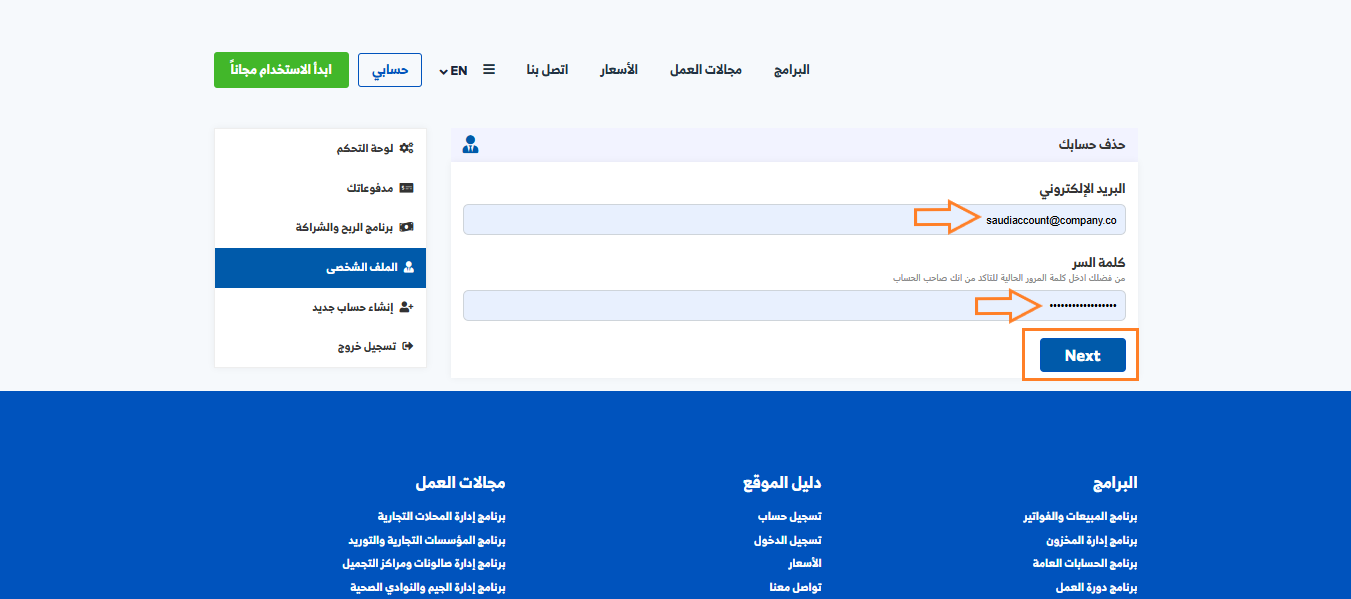Open footer link تسجيل الدخول
Image resolution: width=1351 pixels, height=599 pixels.
click(x=787, y=540)
